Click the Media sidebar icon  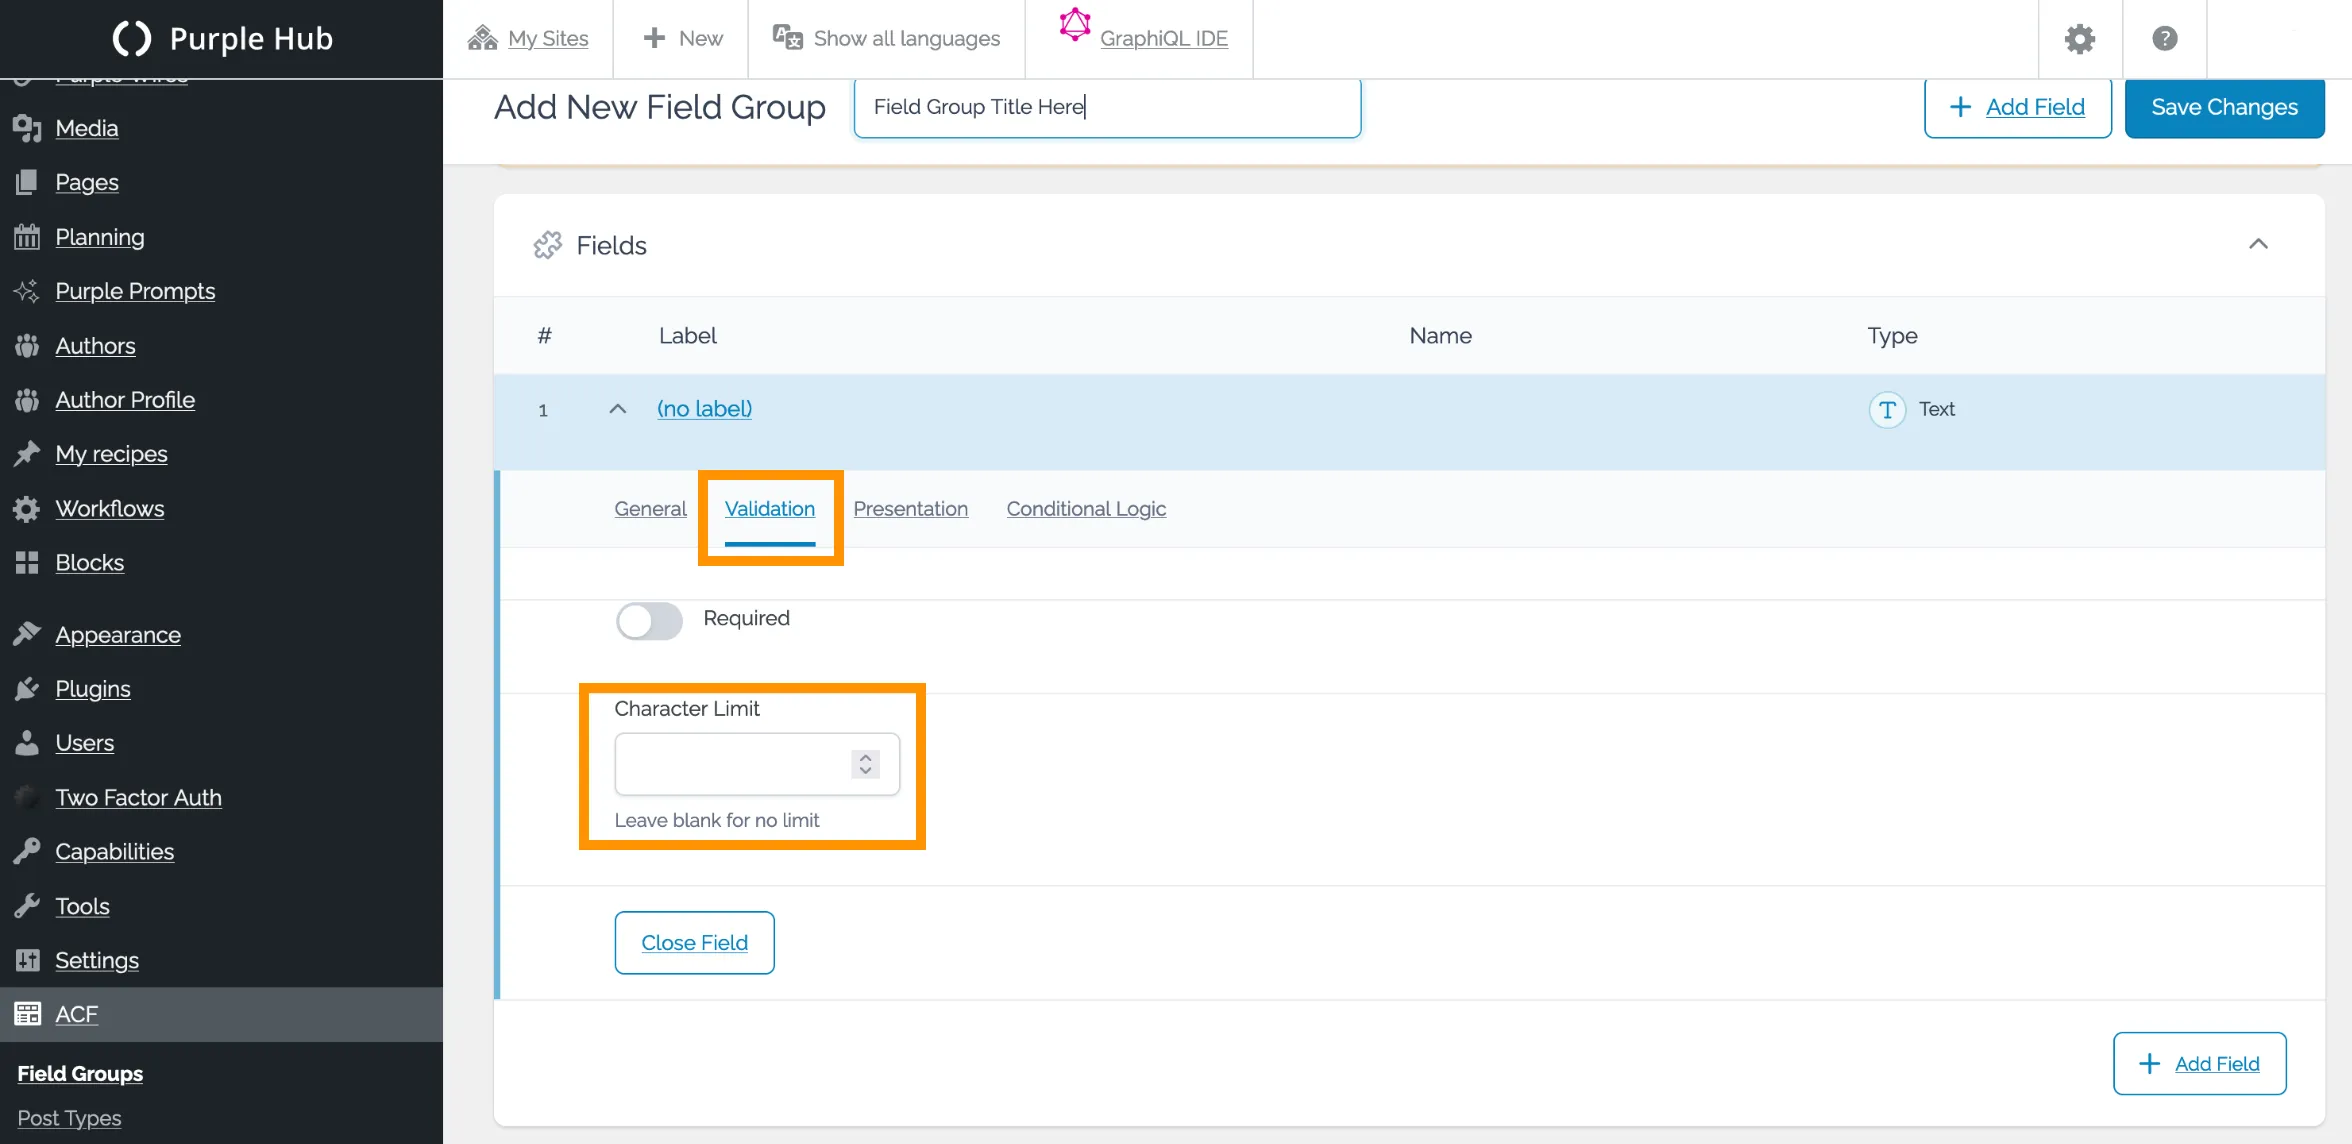click(27, 128)
